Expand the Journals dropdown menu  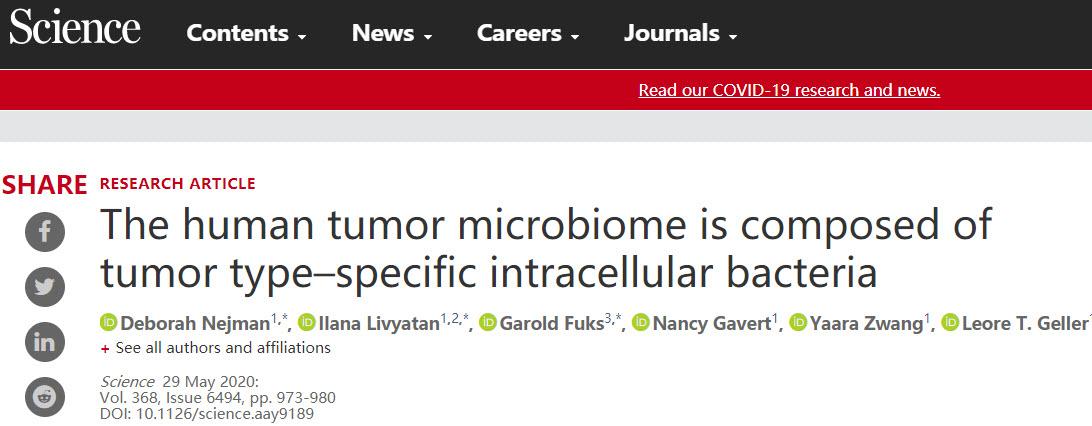tap(680, 33)
